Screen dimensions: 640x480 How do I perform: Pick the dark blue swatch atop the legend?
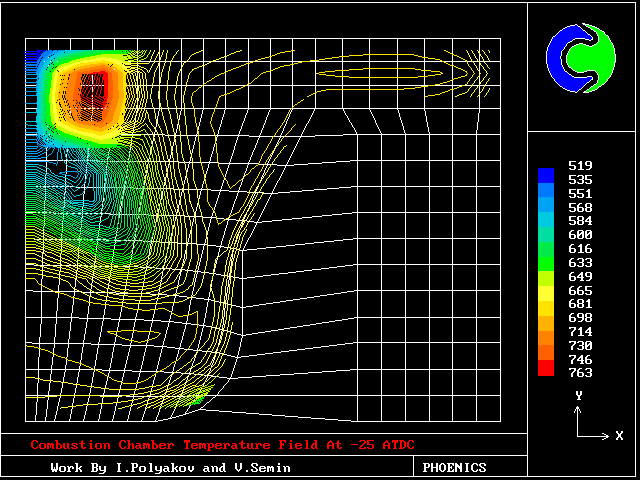(x=545, y=176)
